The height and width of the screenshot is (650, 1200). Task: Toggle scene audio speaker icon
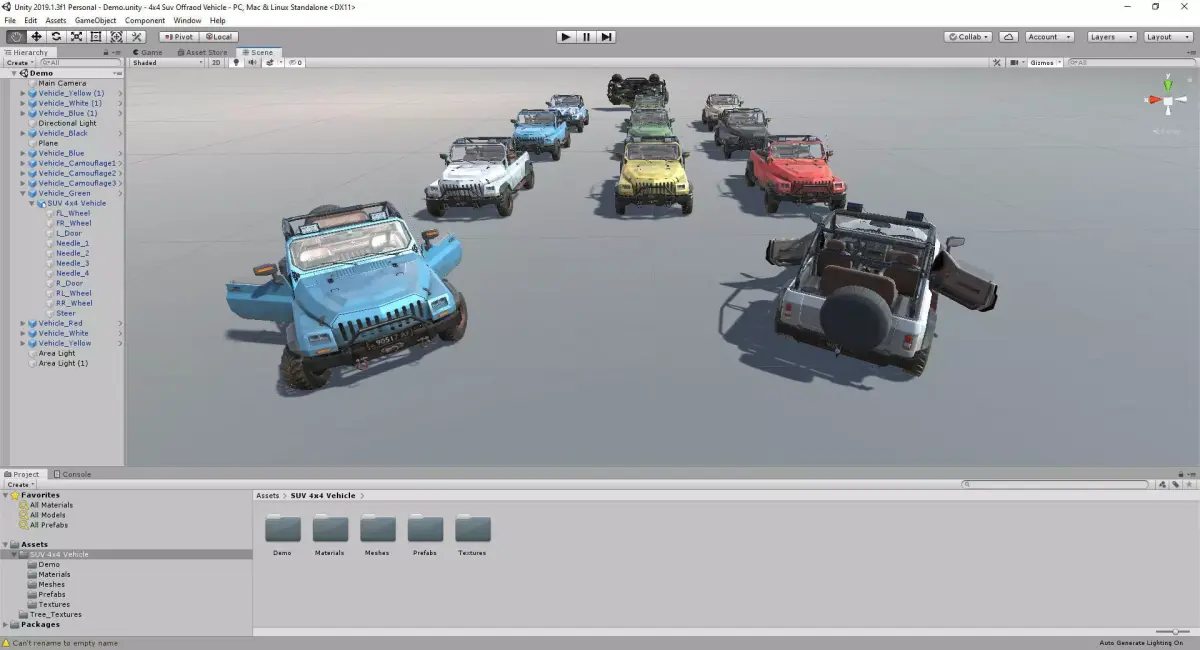(x=253, y=62)
